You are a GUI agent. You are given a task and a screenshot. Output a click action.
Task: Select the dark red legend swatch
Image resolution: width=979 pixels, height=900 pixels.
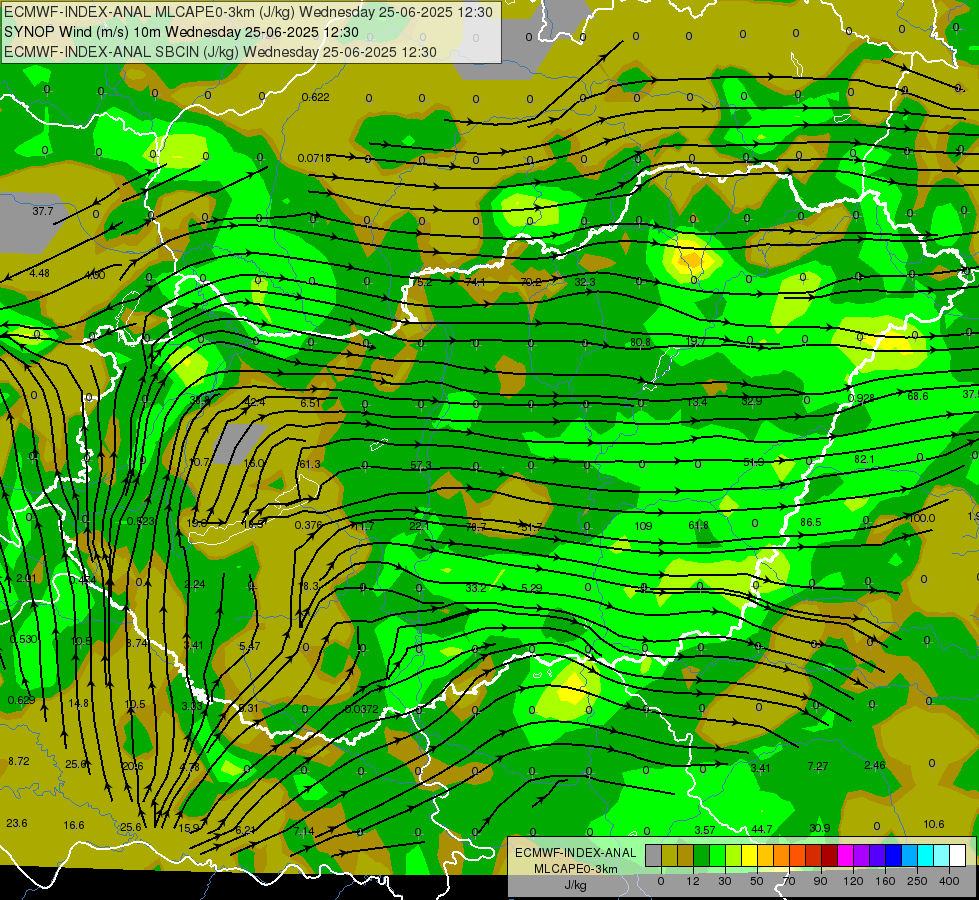830,855
